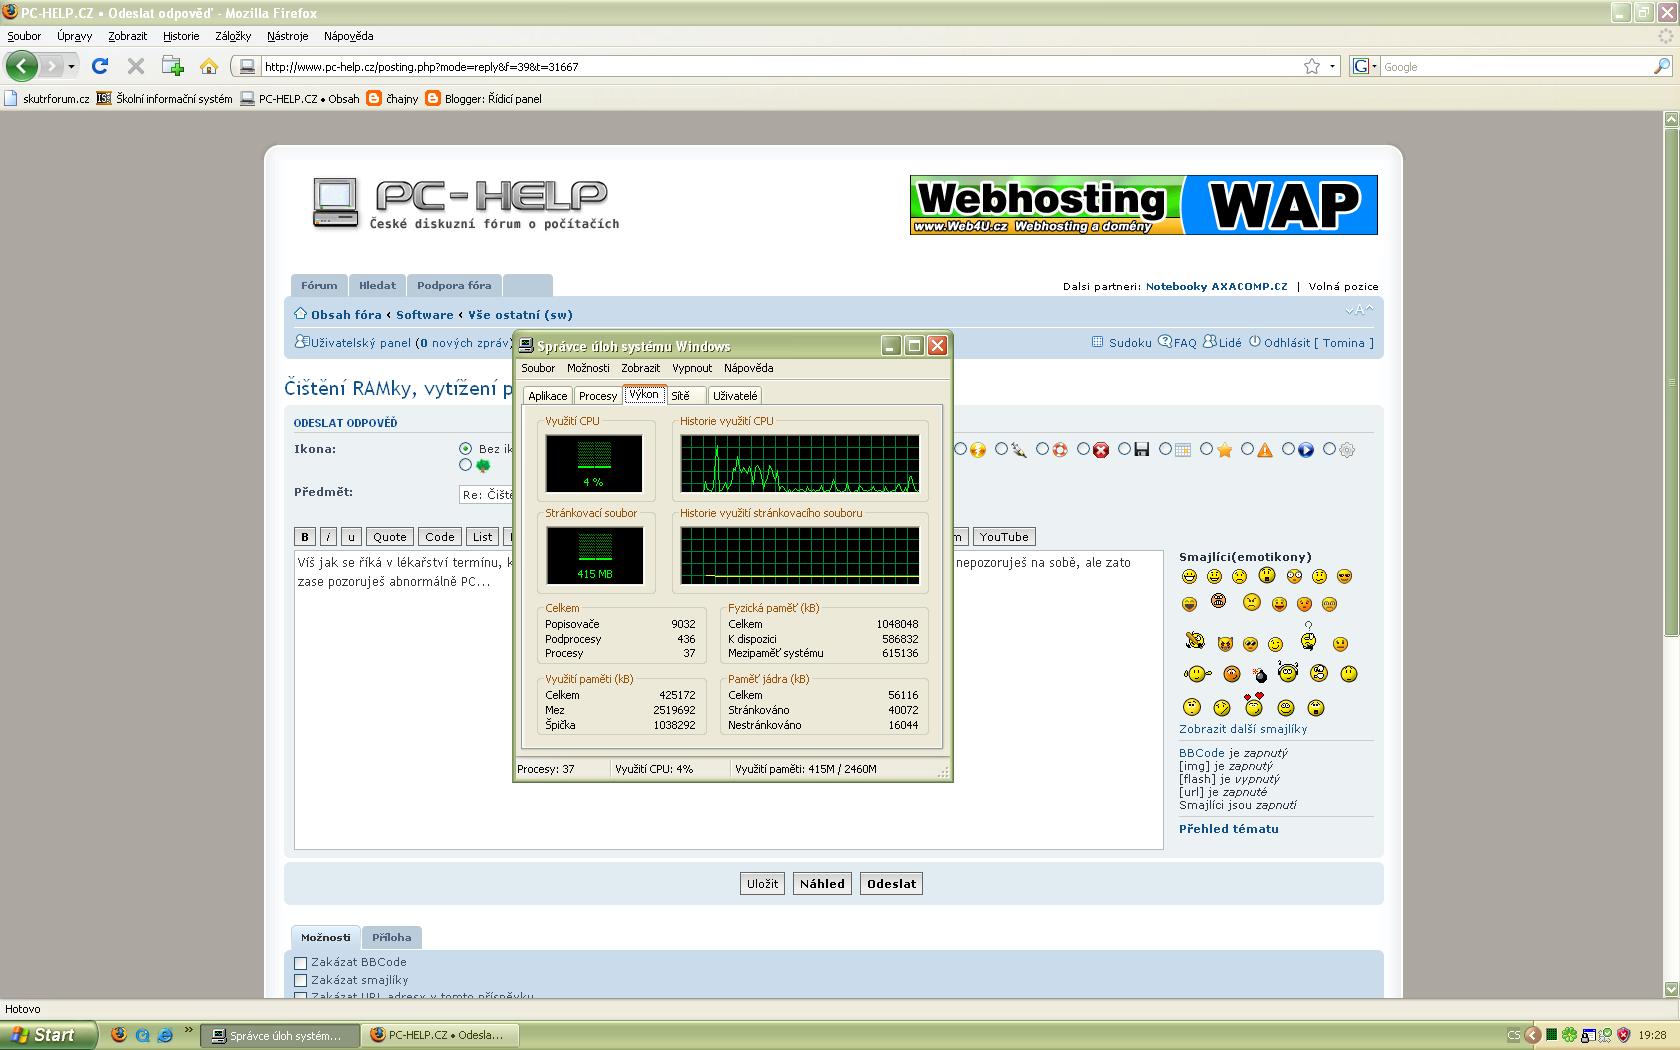Open the Hledat forum tab
The height and width of the screenshot is (1050, 1680).
378,285
